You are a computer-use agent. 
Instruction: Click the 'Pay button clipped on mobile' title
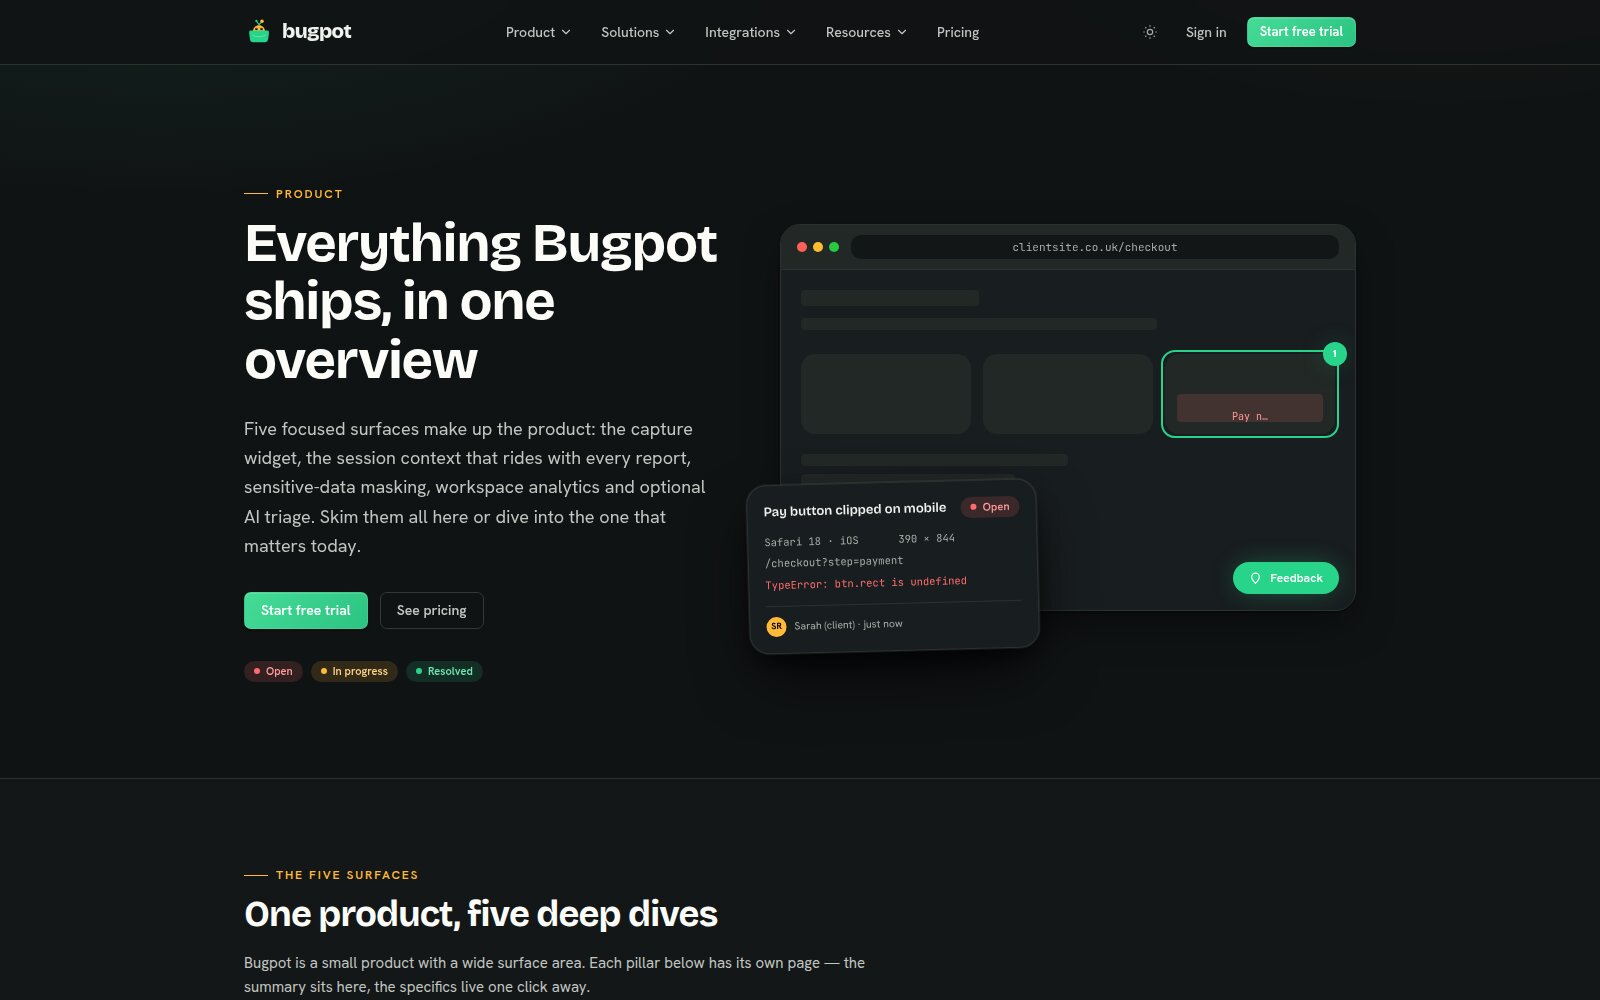tap(855, 510)
